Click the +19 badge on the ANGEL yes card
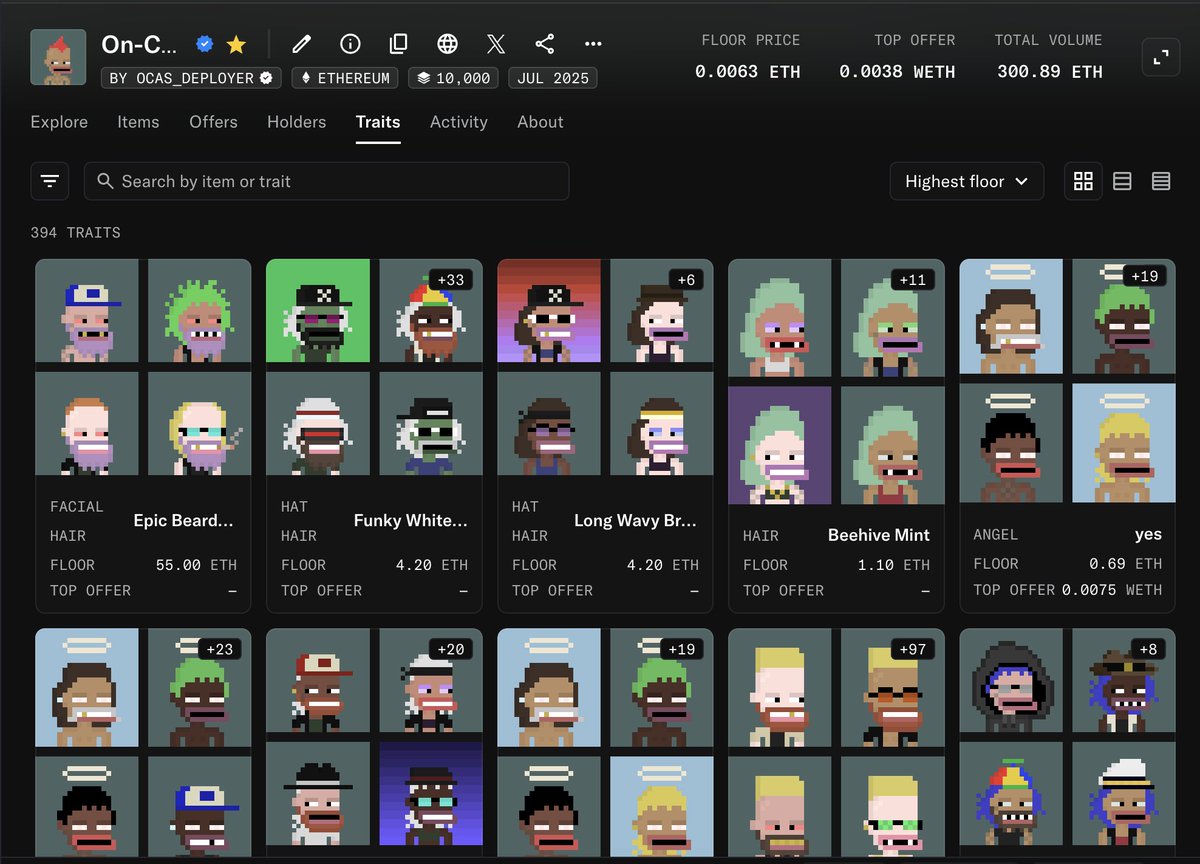 point(1144,276)
